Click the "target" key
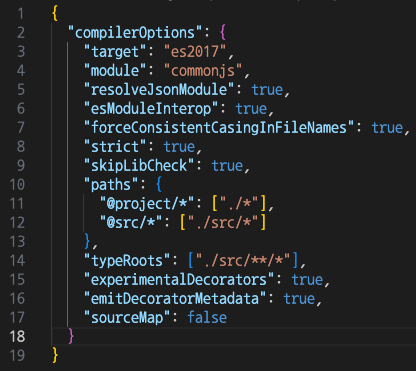Viewport: 416px width, 371px height. (115, 52)
